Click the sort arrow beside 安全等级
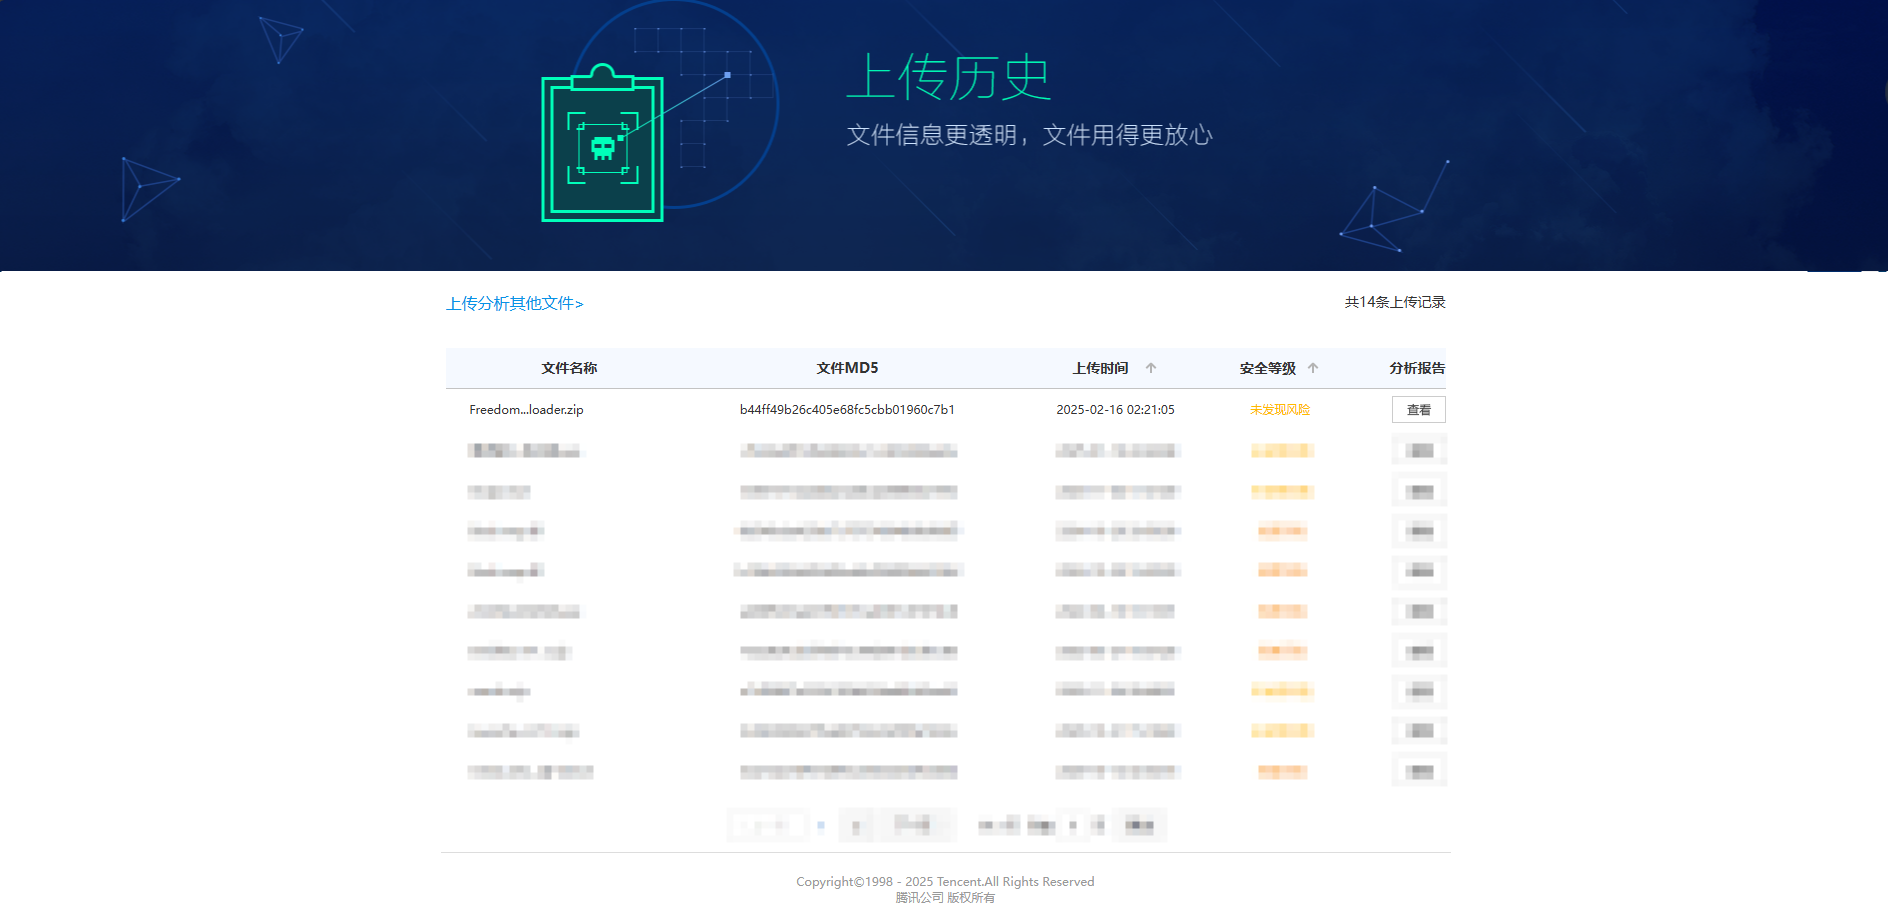The height and width of the screenshot is (914, 1888). 1313,368
